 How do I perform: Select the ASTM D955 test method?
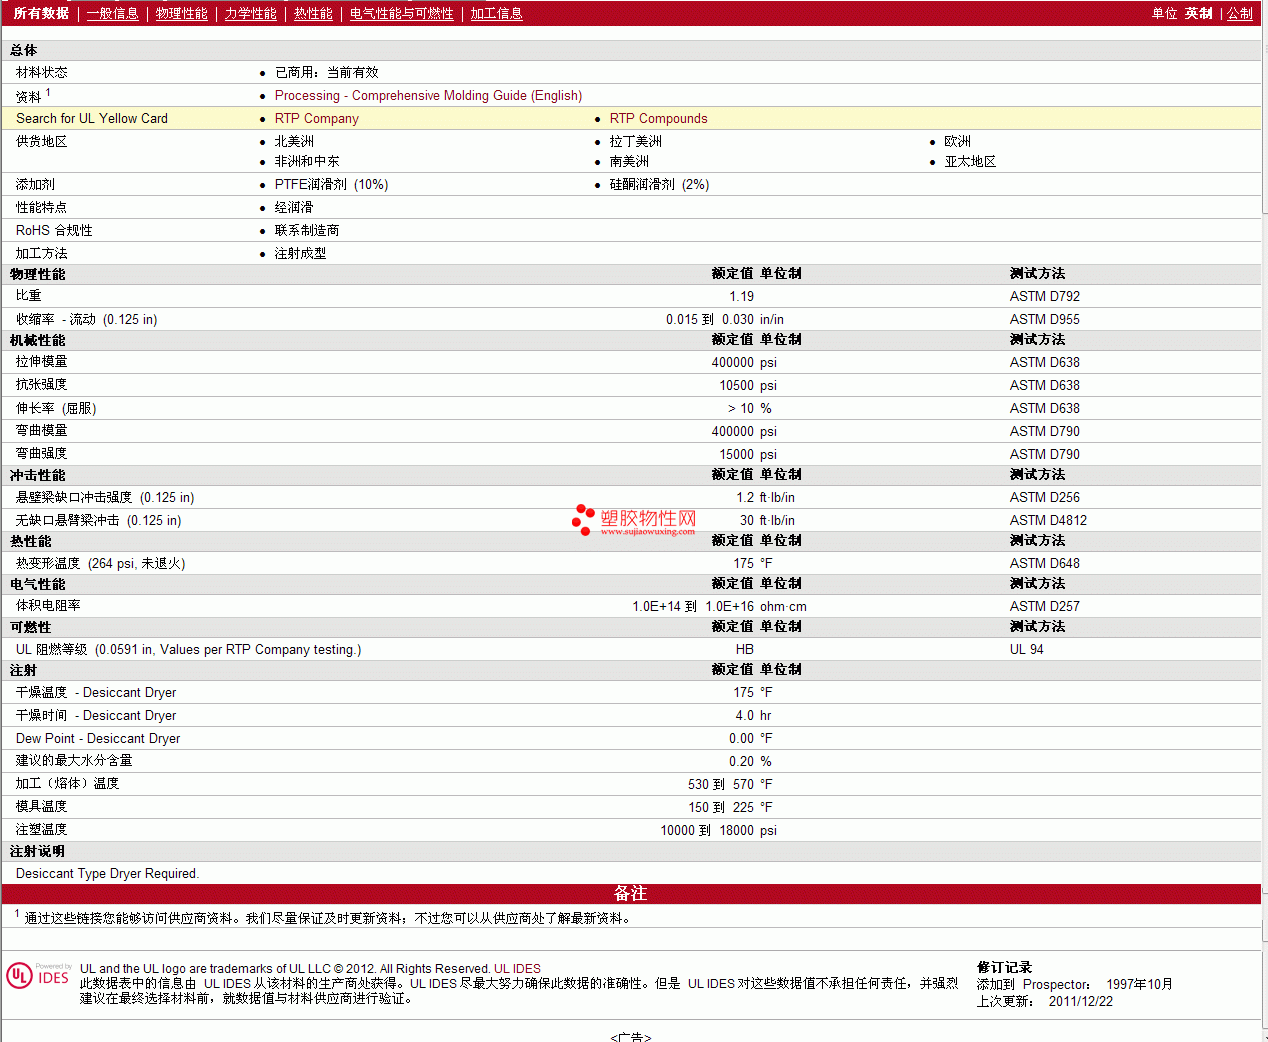click(x=1044, y=319)
